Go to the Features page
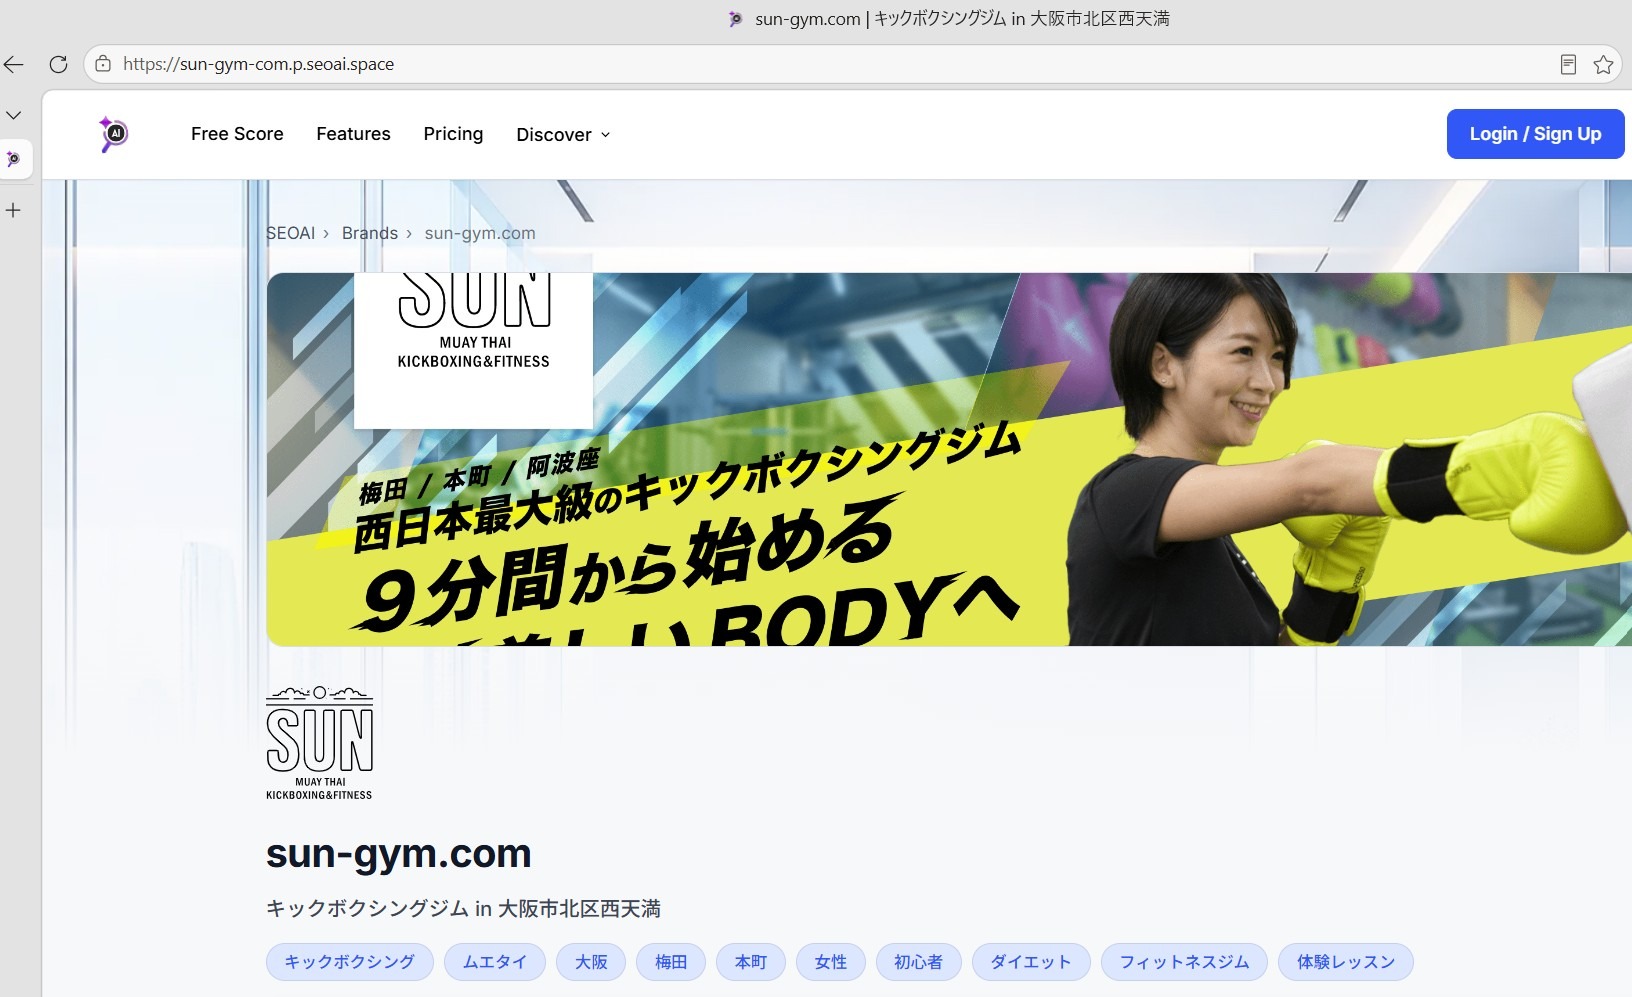The height and width of the screenshot is (997, 1632). click(x=353, y=134)
